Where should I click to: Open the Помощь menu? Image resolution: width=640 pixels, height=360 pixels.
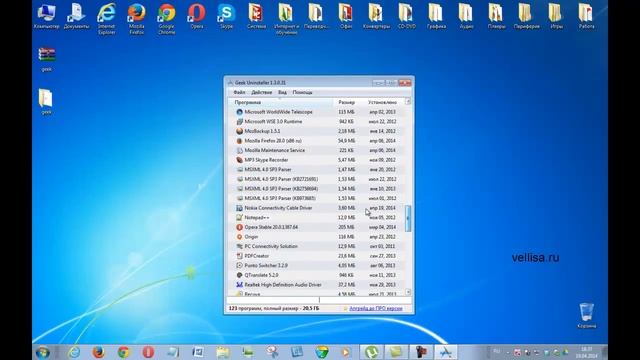click(x=302, y=93)
